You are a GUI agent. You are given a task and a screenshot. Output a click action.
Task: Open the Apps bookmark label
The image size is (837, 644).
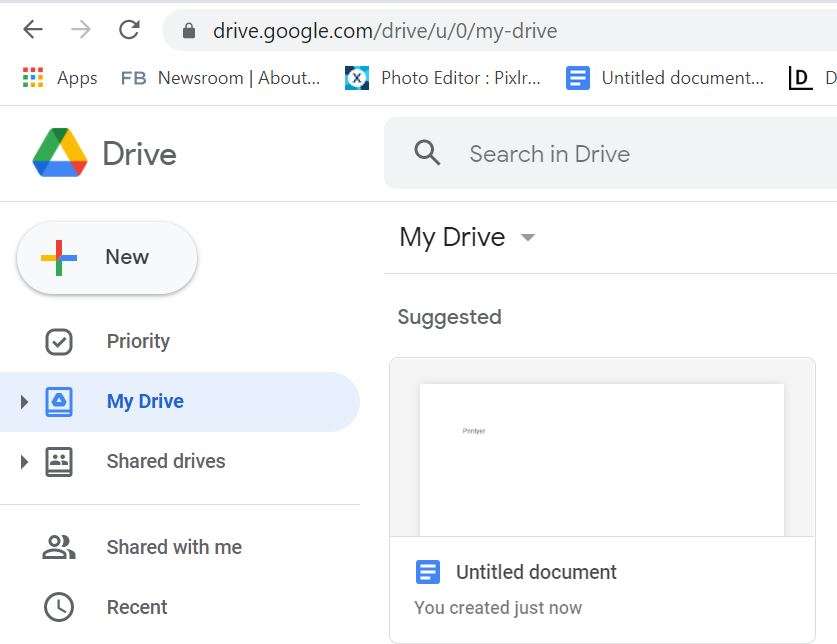[x=77, y=78]
